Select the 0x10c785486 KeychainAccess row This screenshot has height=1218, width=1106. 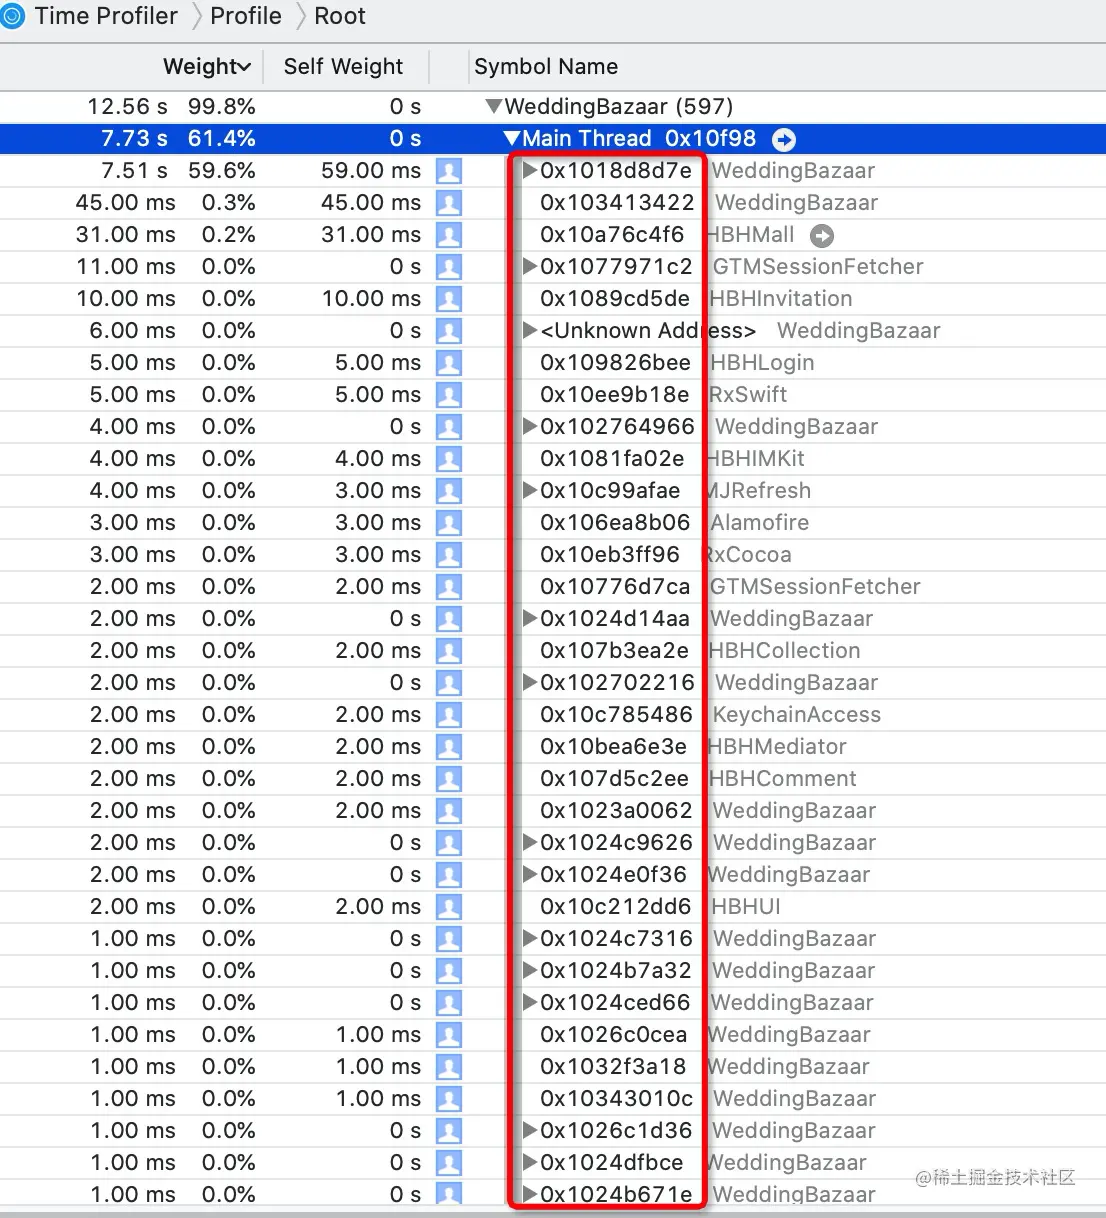553,715
